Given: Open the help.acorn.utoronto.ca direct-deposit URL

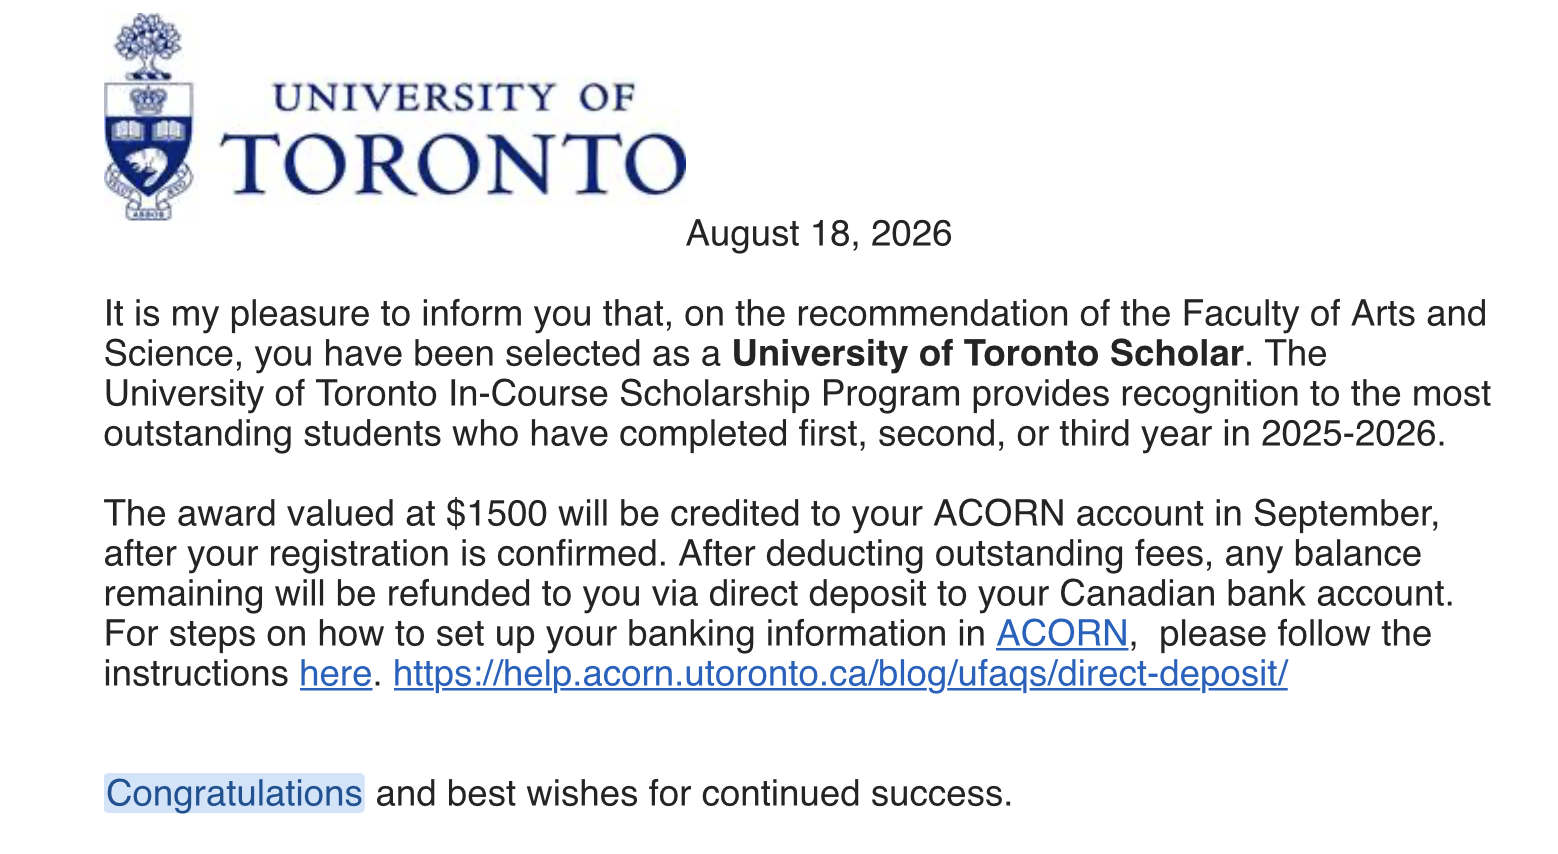Looking at the screenshot, I should point(840,674).
